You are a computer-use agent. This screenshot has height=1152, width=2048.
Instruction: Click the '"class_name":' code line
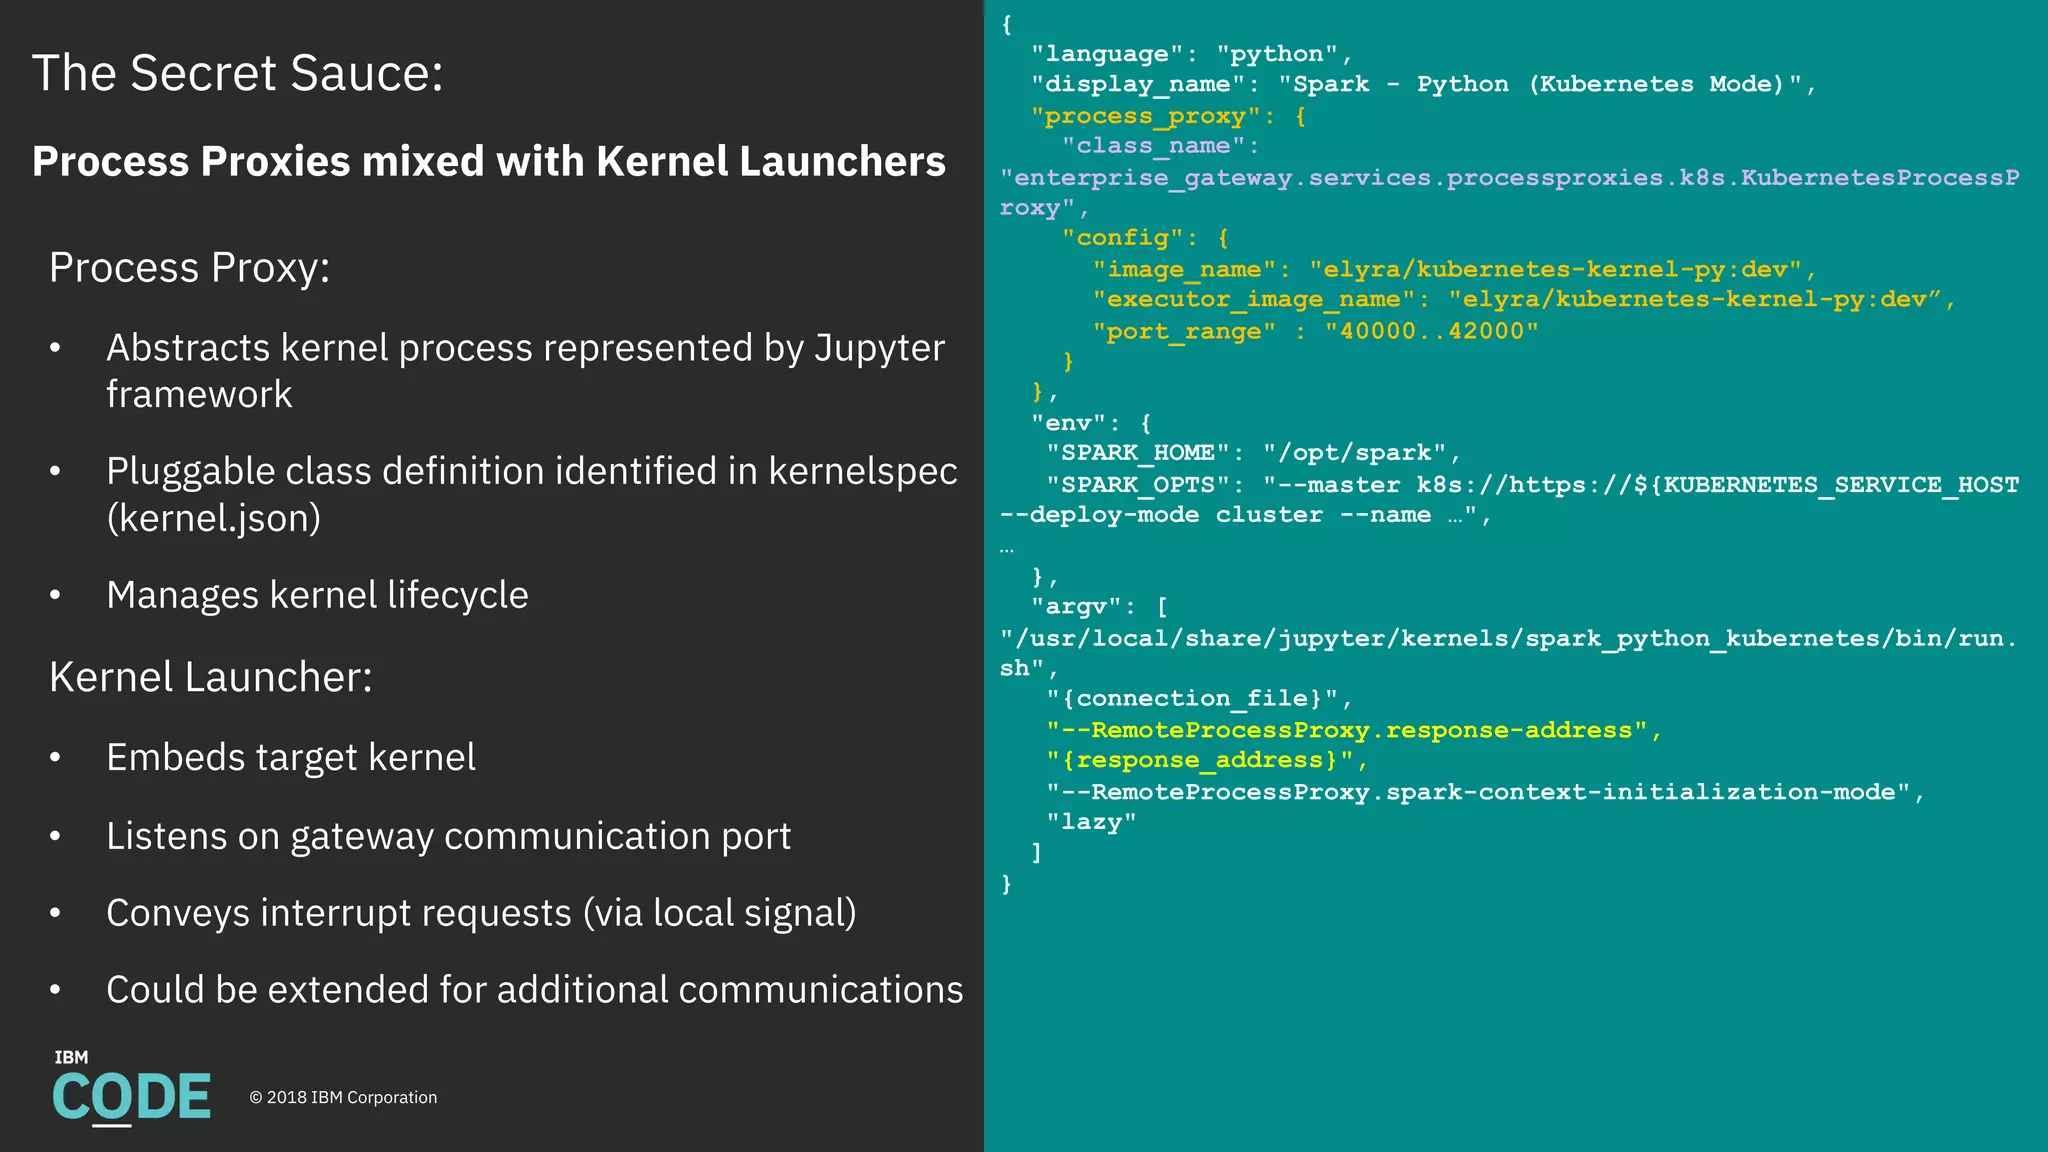[1161, 146]
